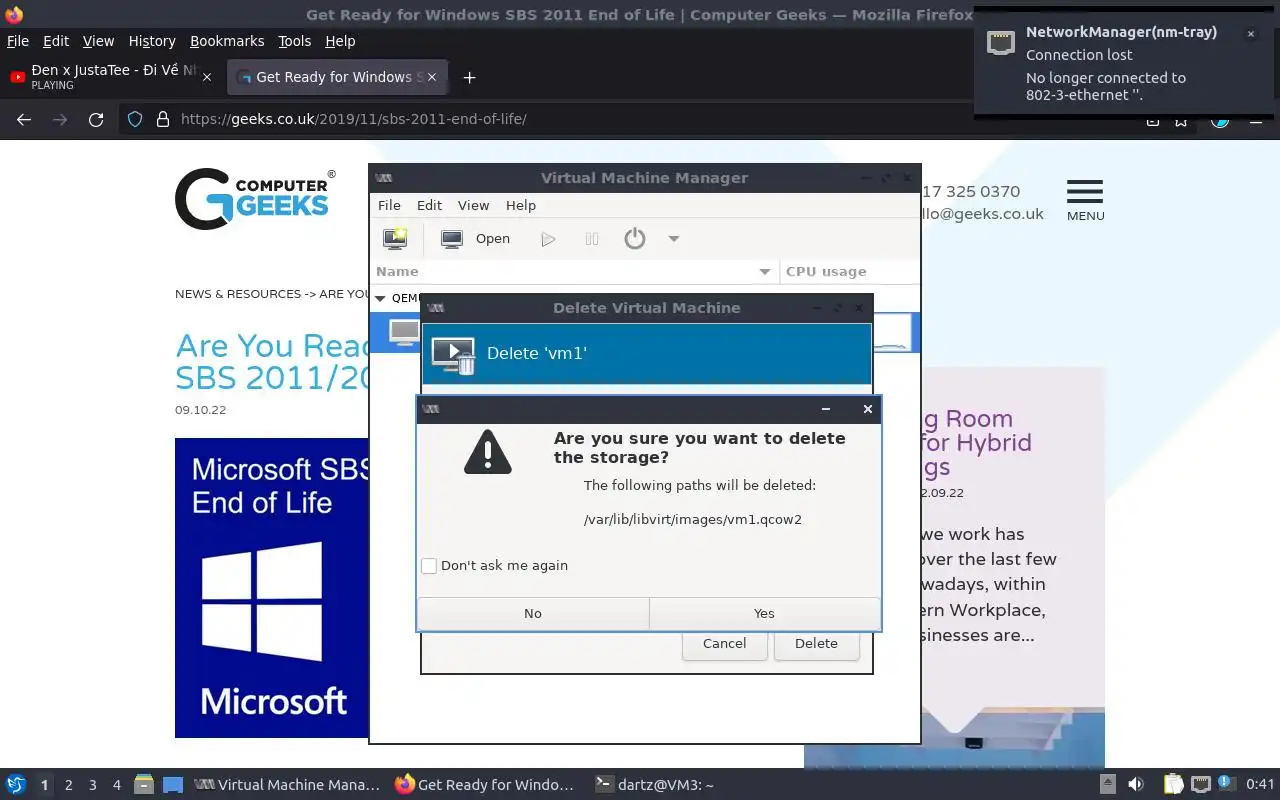Open Firefox File menu
This screenshot has height=800, width=1280.
pos(18,41)
